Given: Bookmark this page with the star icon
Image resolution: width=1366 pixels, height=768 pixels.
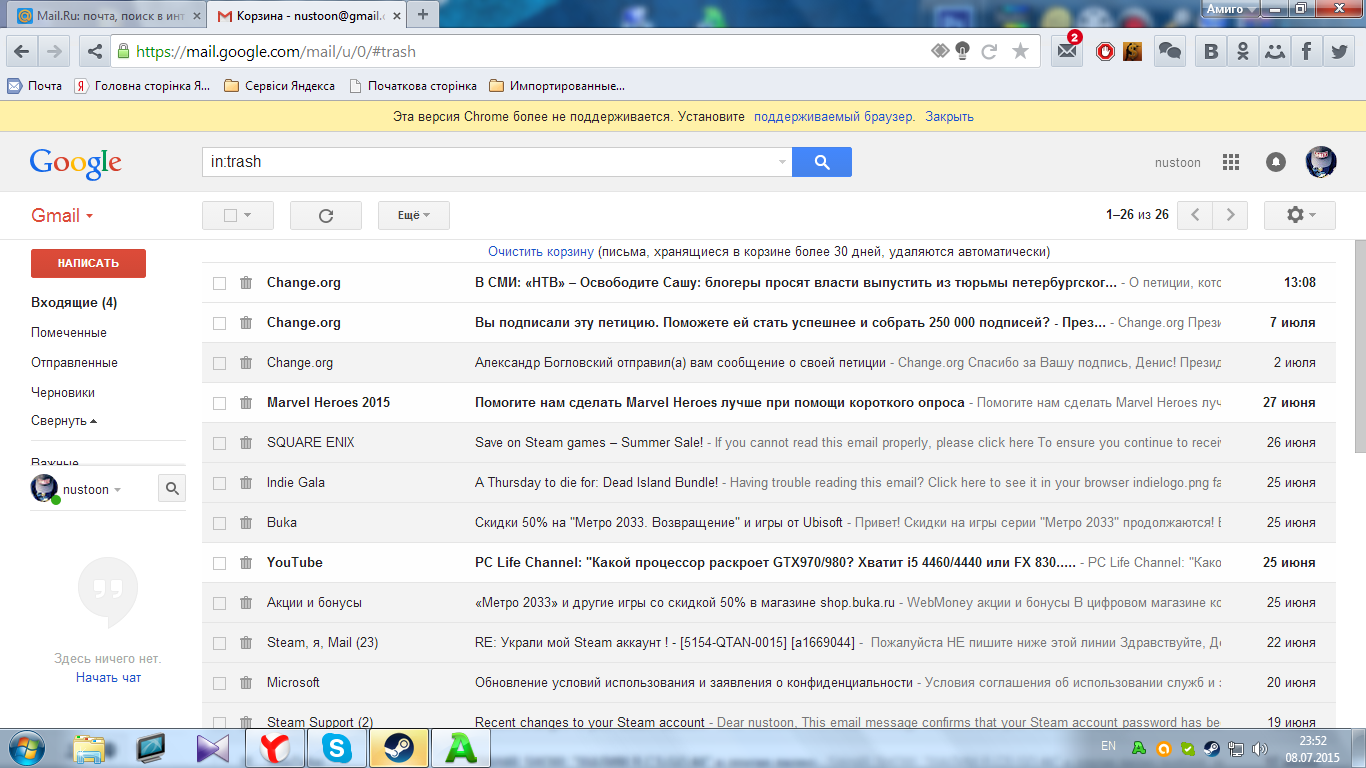Looking at the screenshot, I should pos(1020,51).
